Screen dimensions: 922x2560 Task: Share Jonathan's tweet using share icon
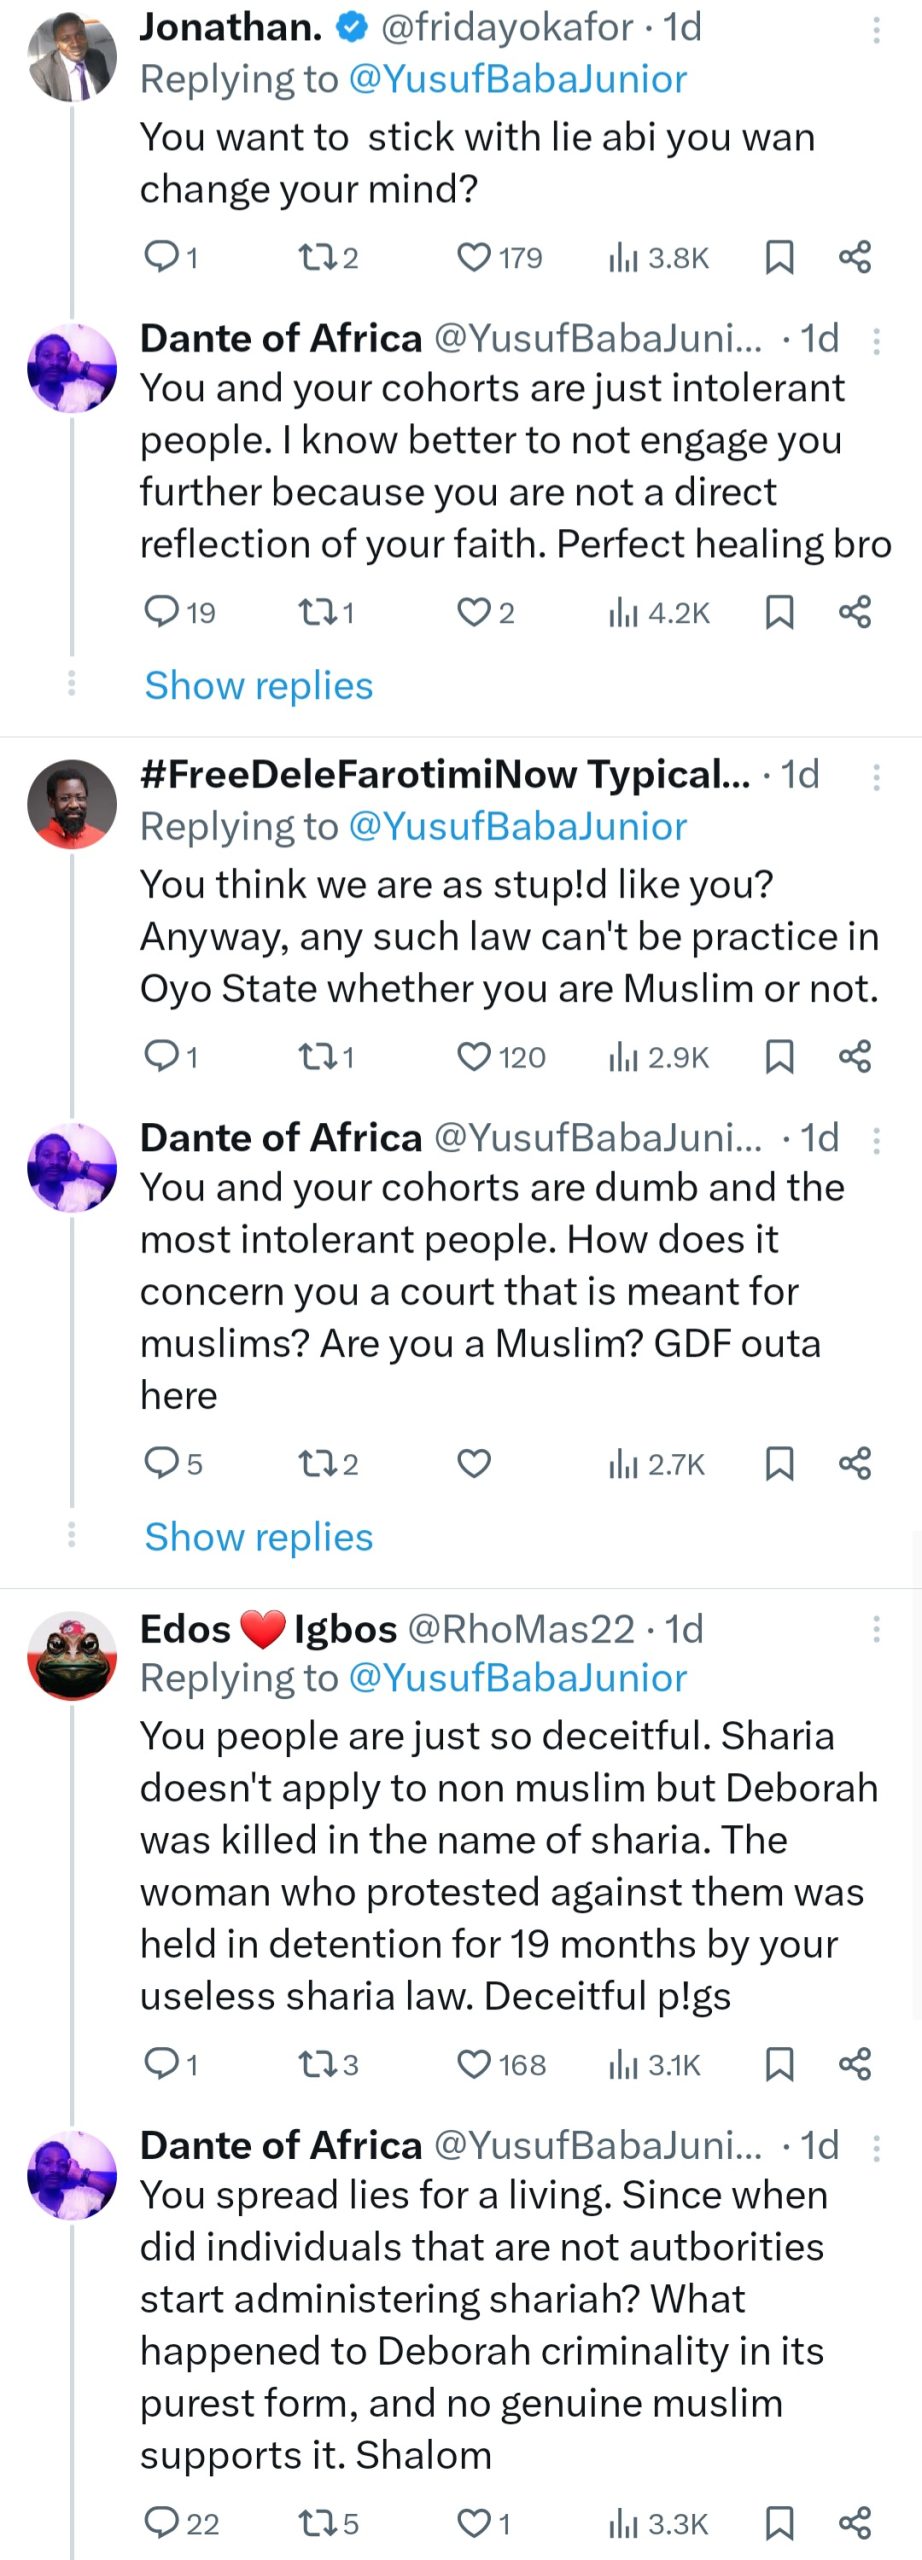(855, 257)
